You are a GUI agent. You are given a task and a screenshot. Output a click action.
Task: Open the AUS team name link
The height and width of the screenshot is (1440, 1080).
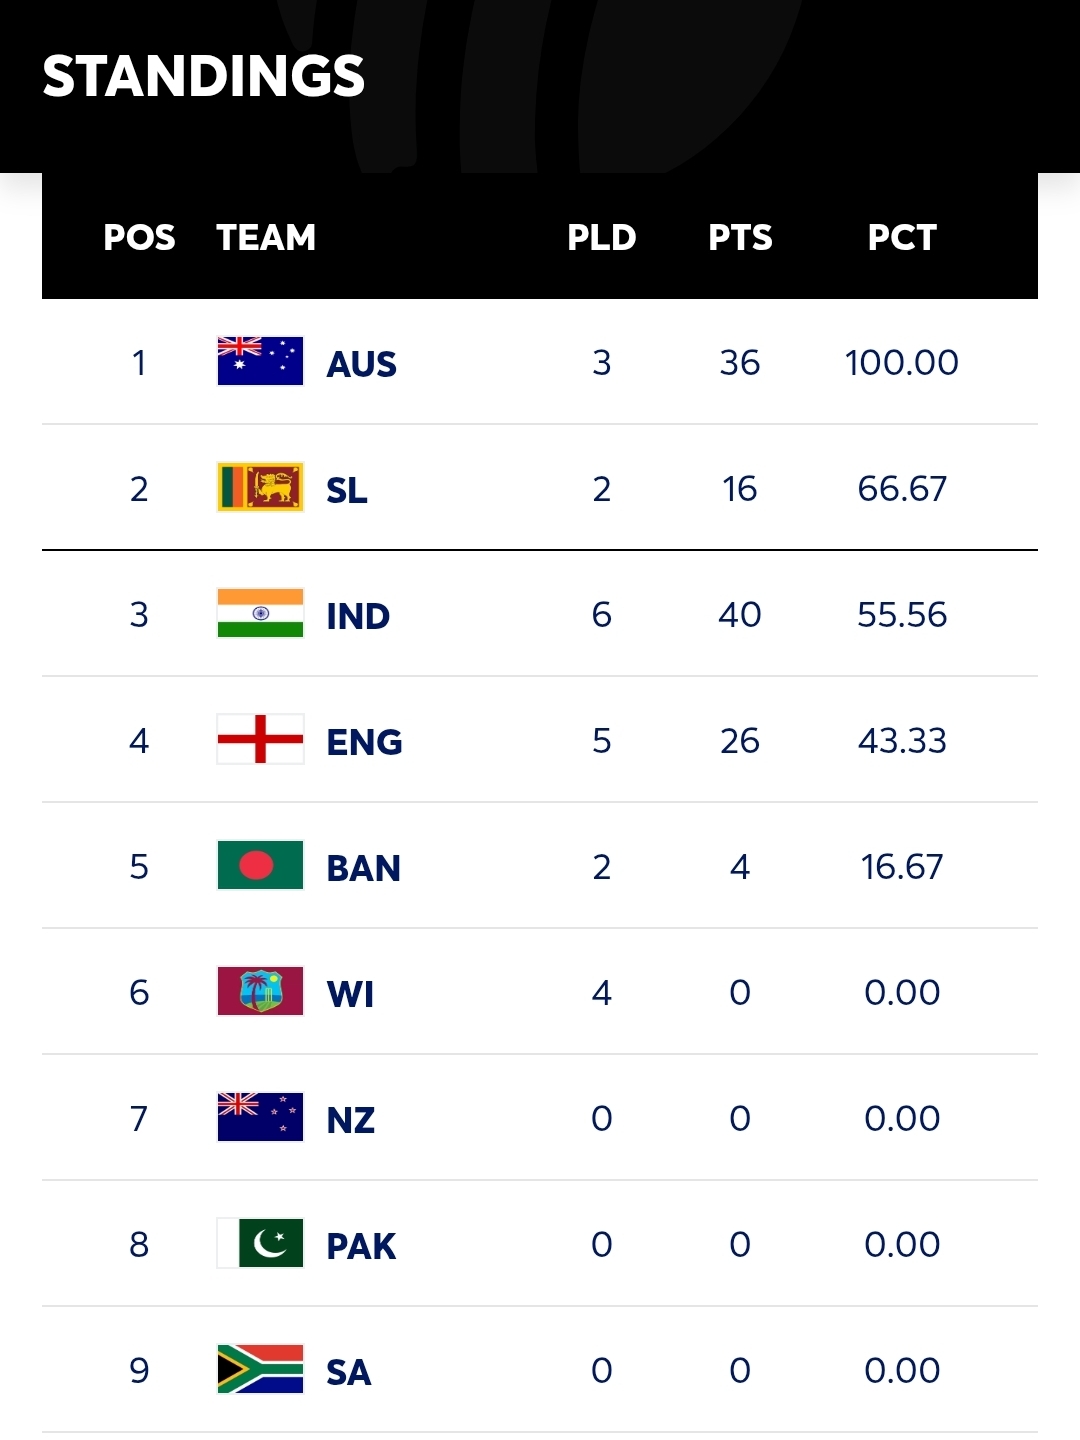361,364
